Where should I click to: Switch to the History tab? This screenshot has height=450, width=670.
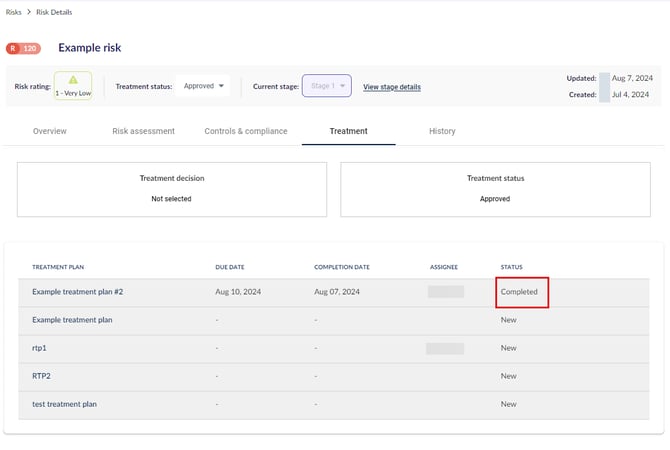442,131
